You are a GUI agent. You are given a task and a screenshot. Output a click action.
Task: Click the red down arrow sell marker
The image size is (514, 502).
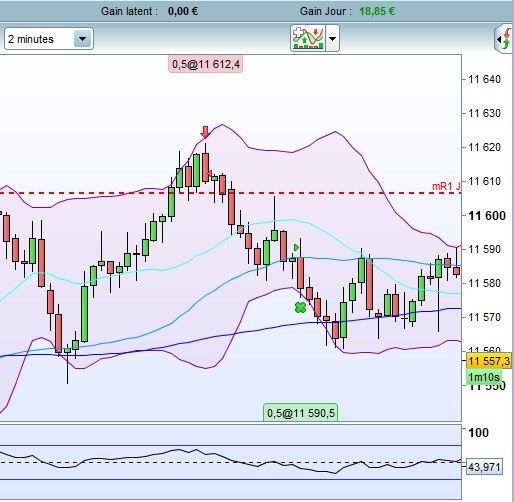pos(205,132)
